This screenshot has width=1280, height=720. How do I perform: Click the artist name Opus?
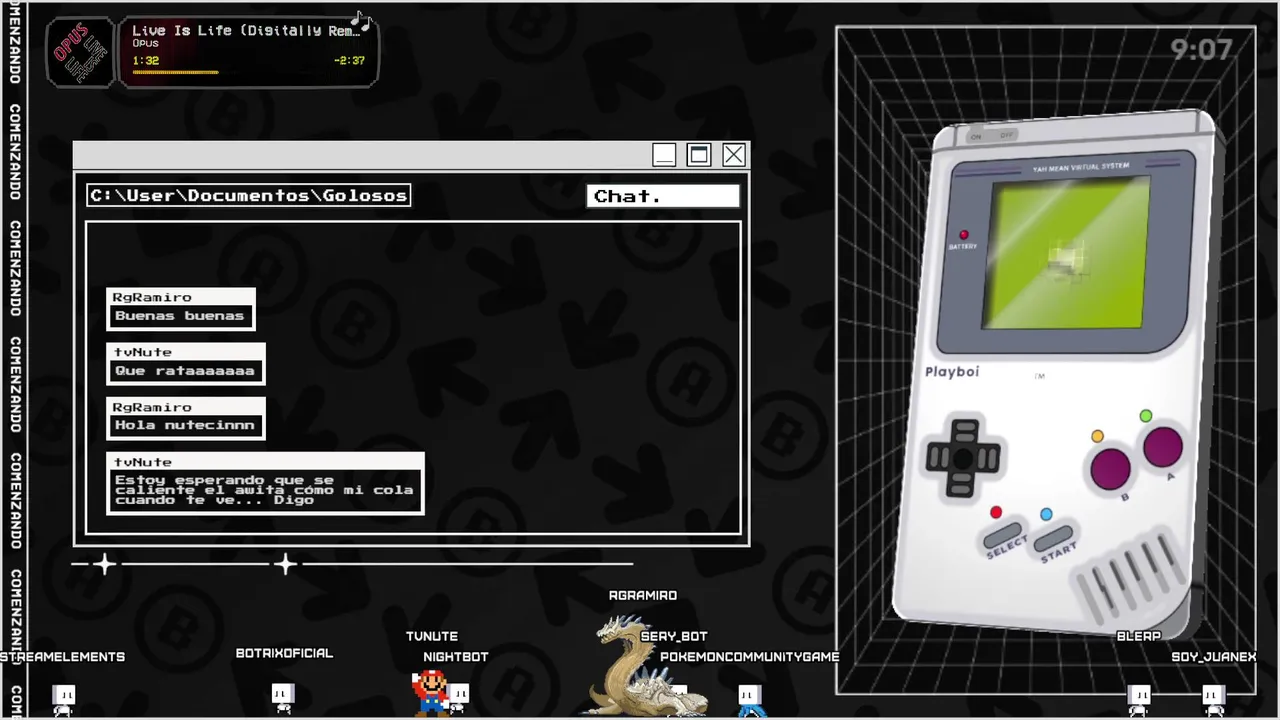coord(145,44)
